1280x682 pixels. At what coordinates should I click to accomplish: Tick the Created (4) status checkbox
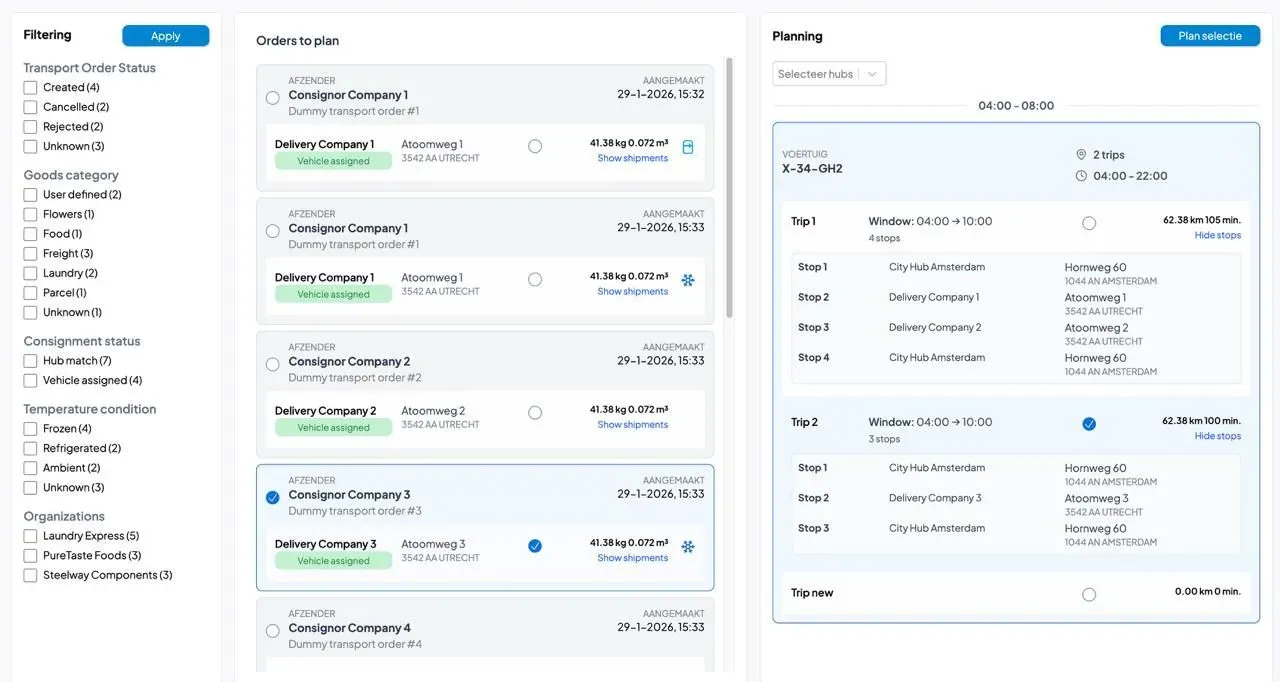(30, 88)
